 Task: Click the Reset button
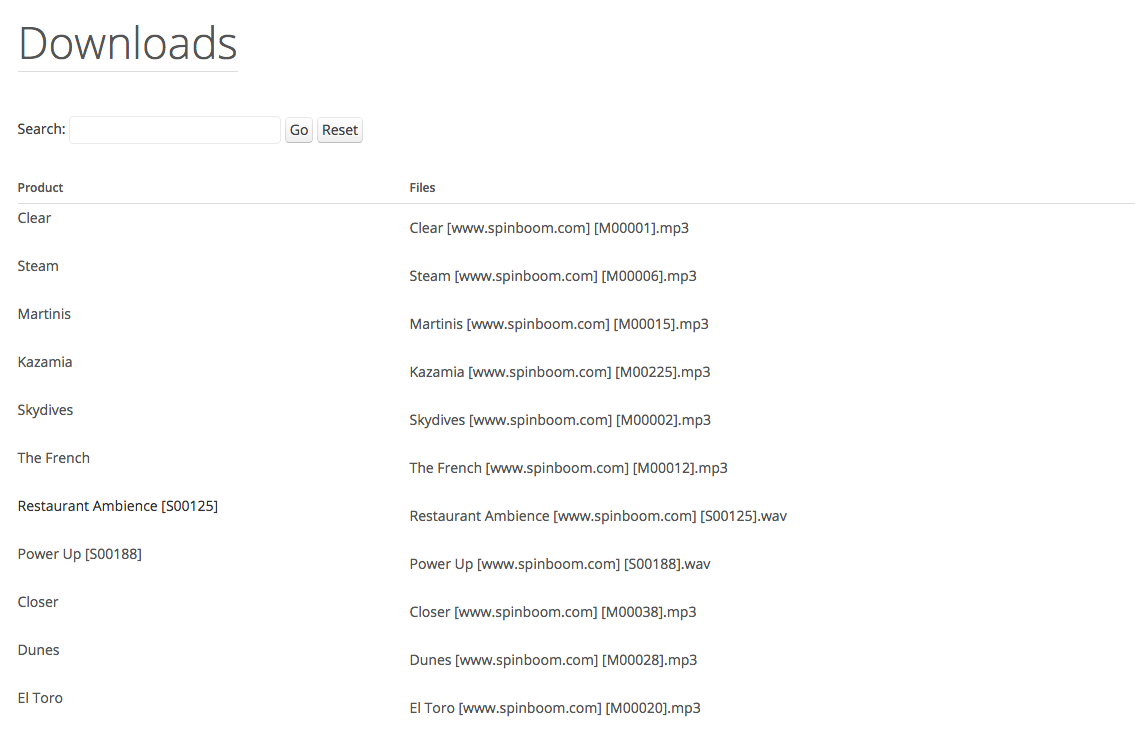pyautogui.click(x=340, y=130)
